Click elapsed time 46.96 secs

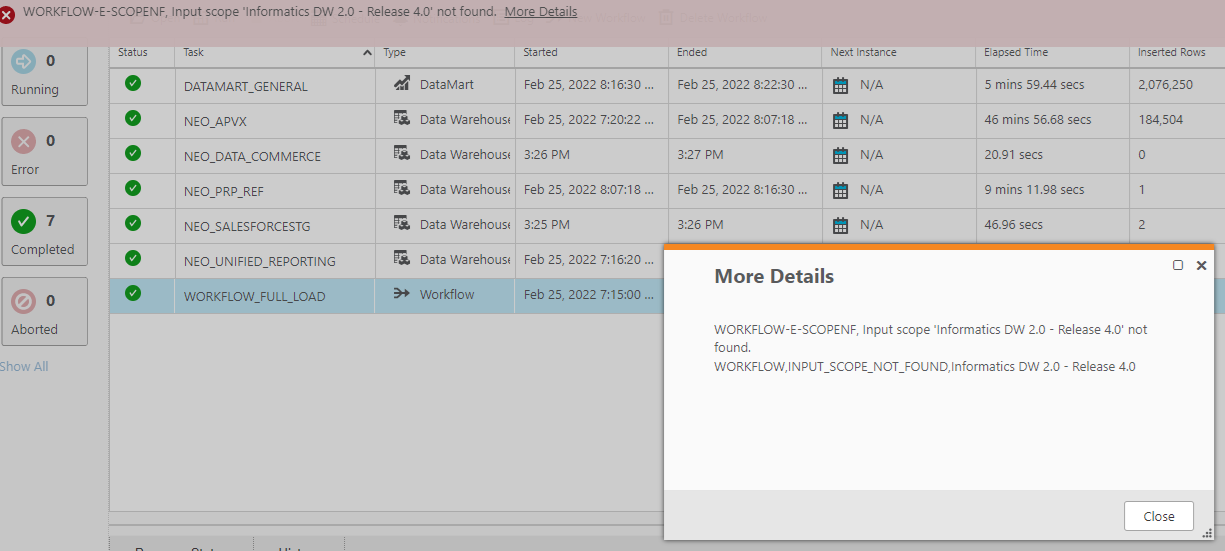[1013, 225]
